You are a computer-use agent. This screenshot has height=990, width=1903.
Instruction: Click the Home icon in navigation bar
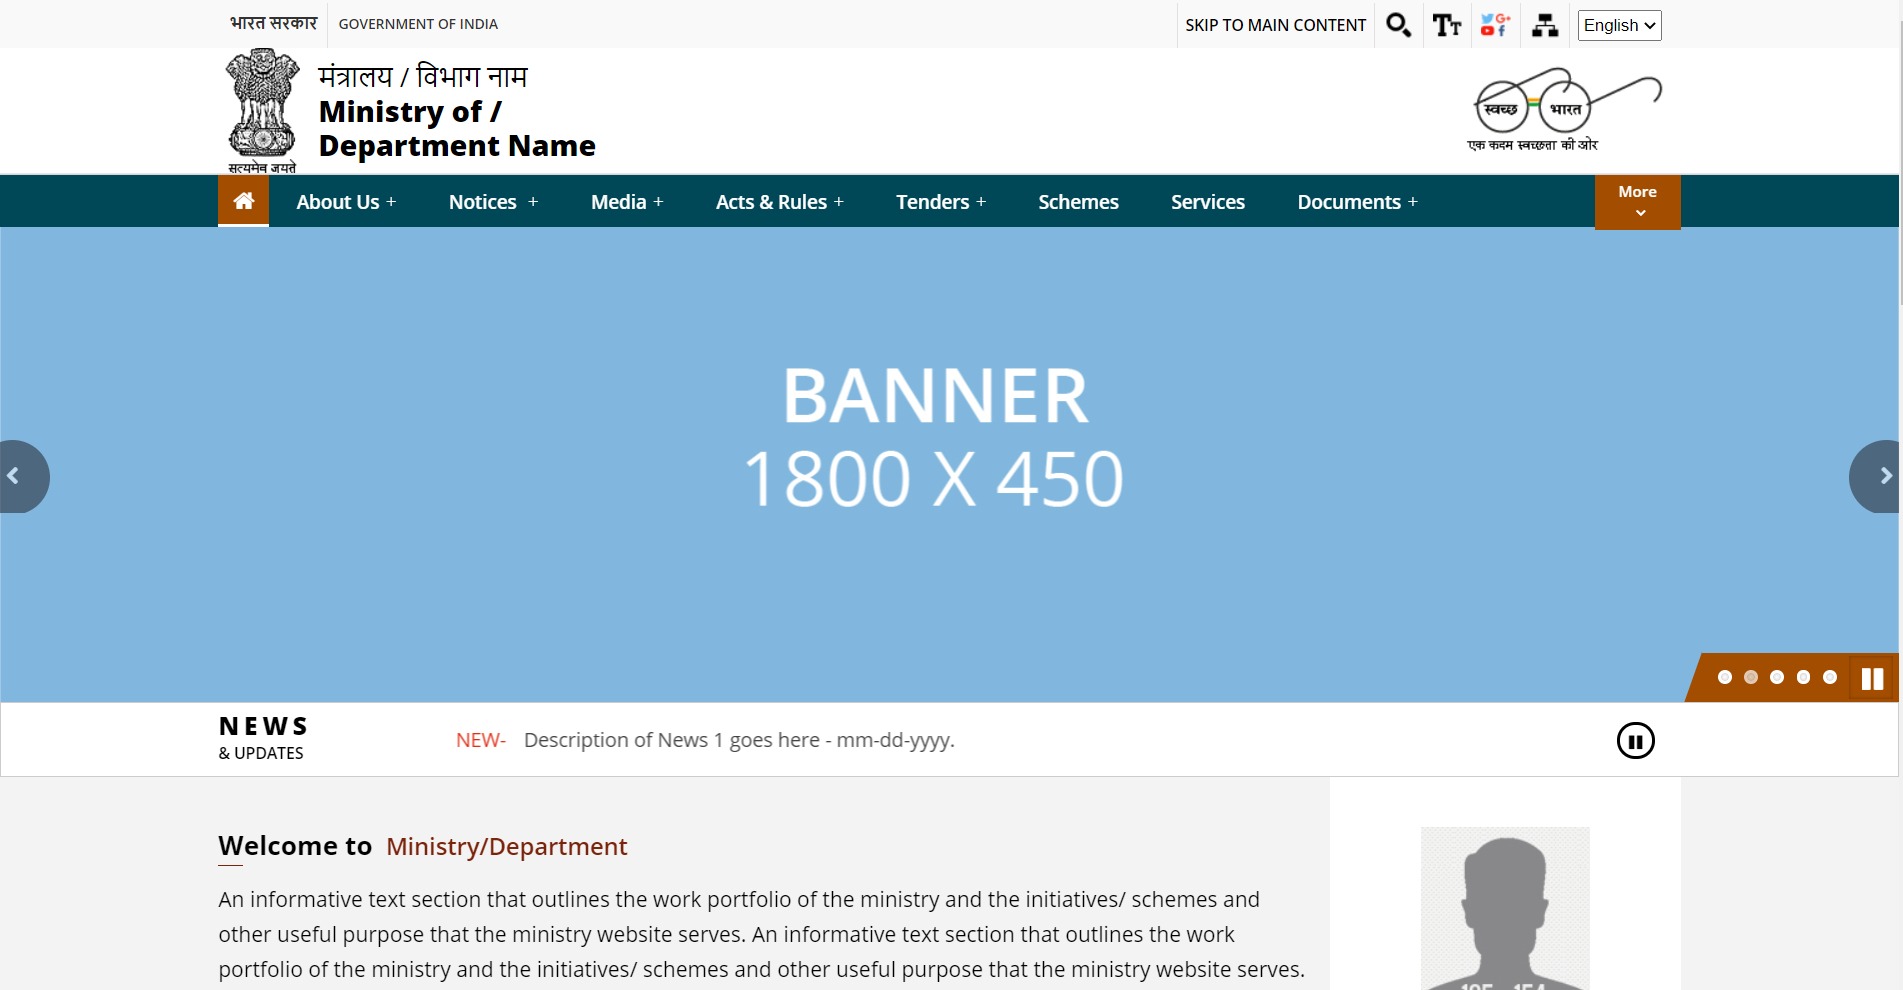point(243,201)
